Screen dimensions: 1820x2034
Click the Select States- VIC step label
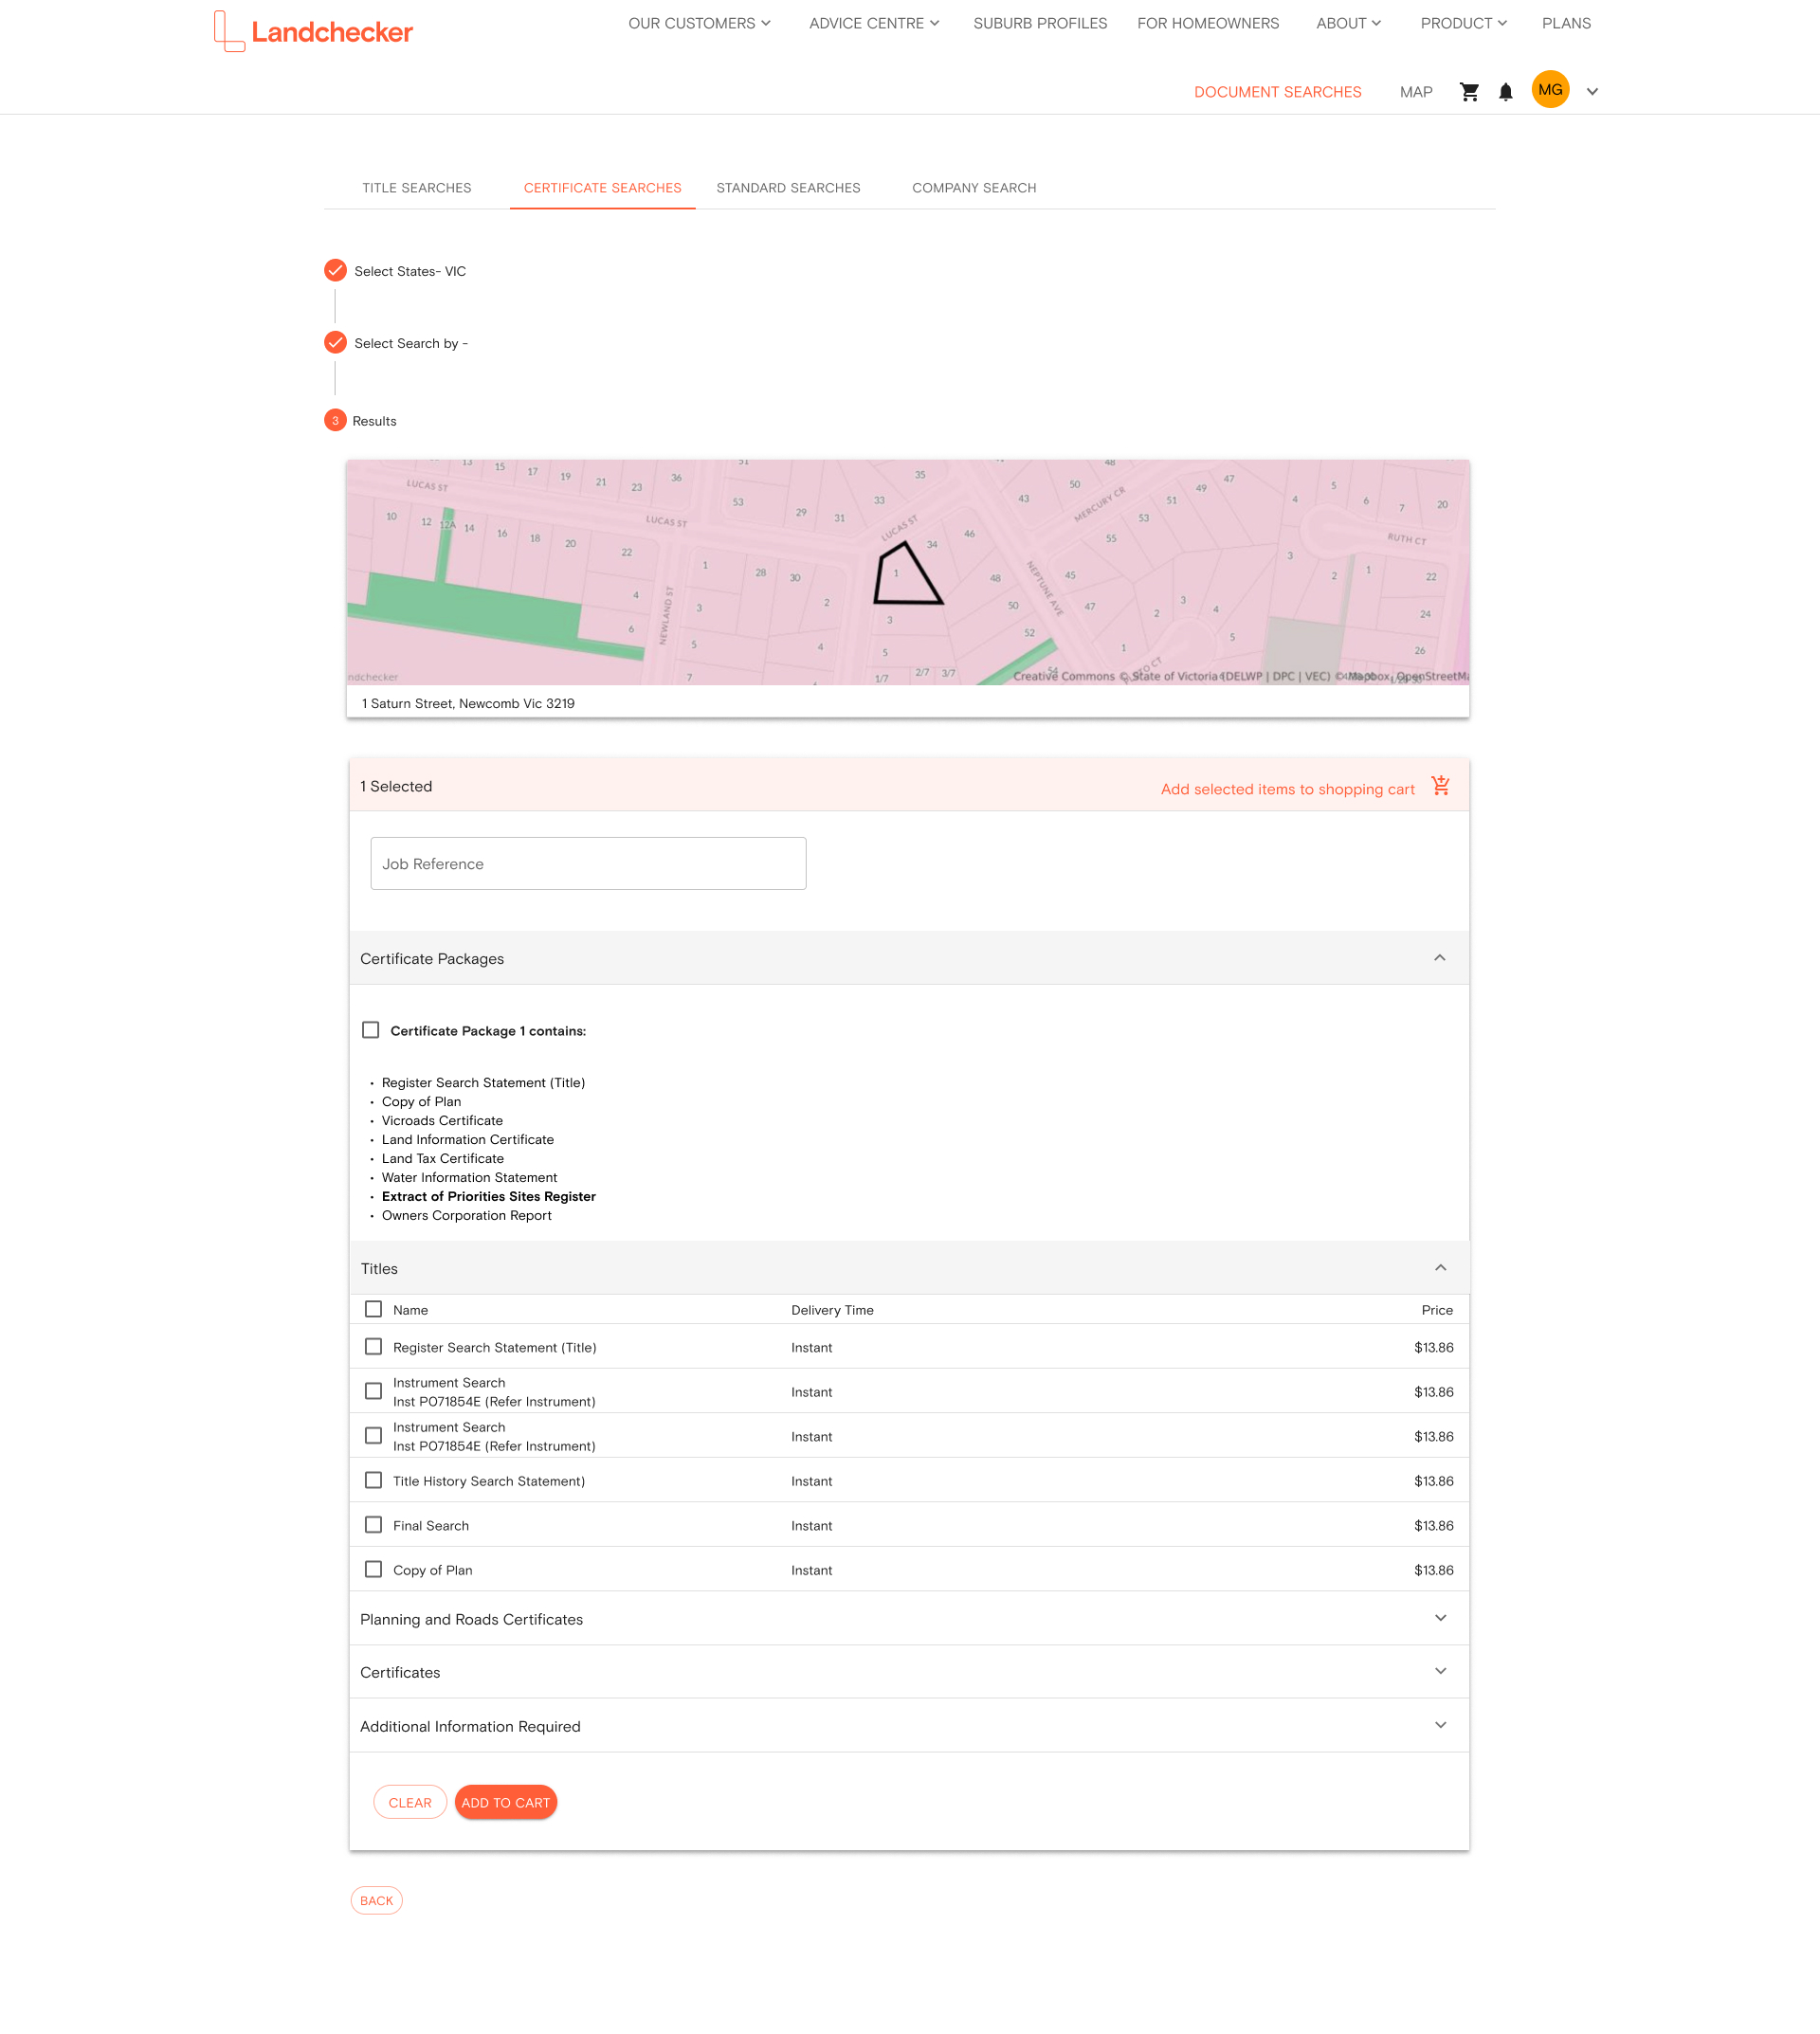(x=410, y=271)
